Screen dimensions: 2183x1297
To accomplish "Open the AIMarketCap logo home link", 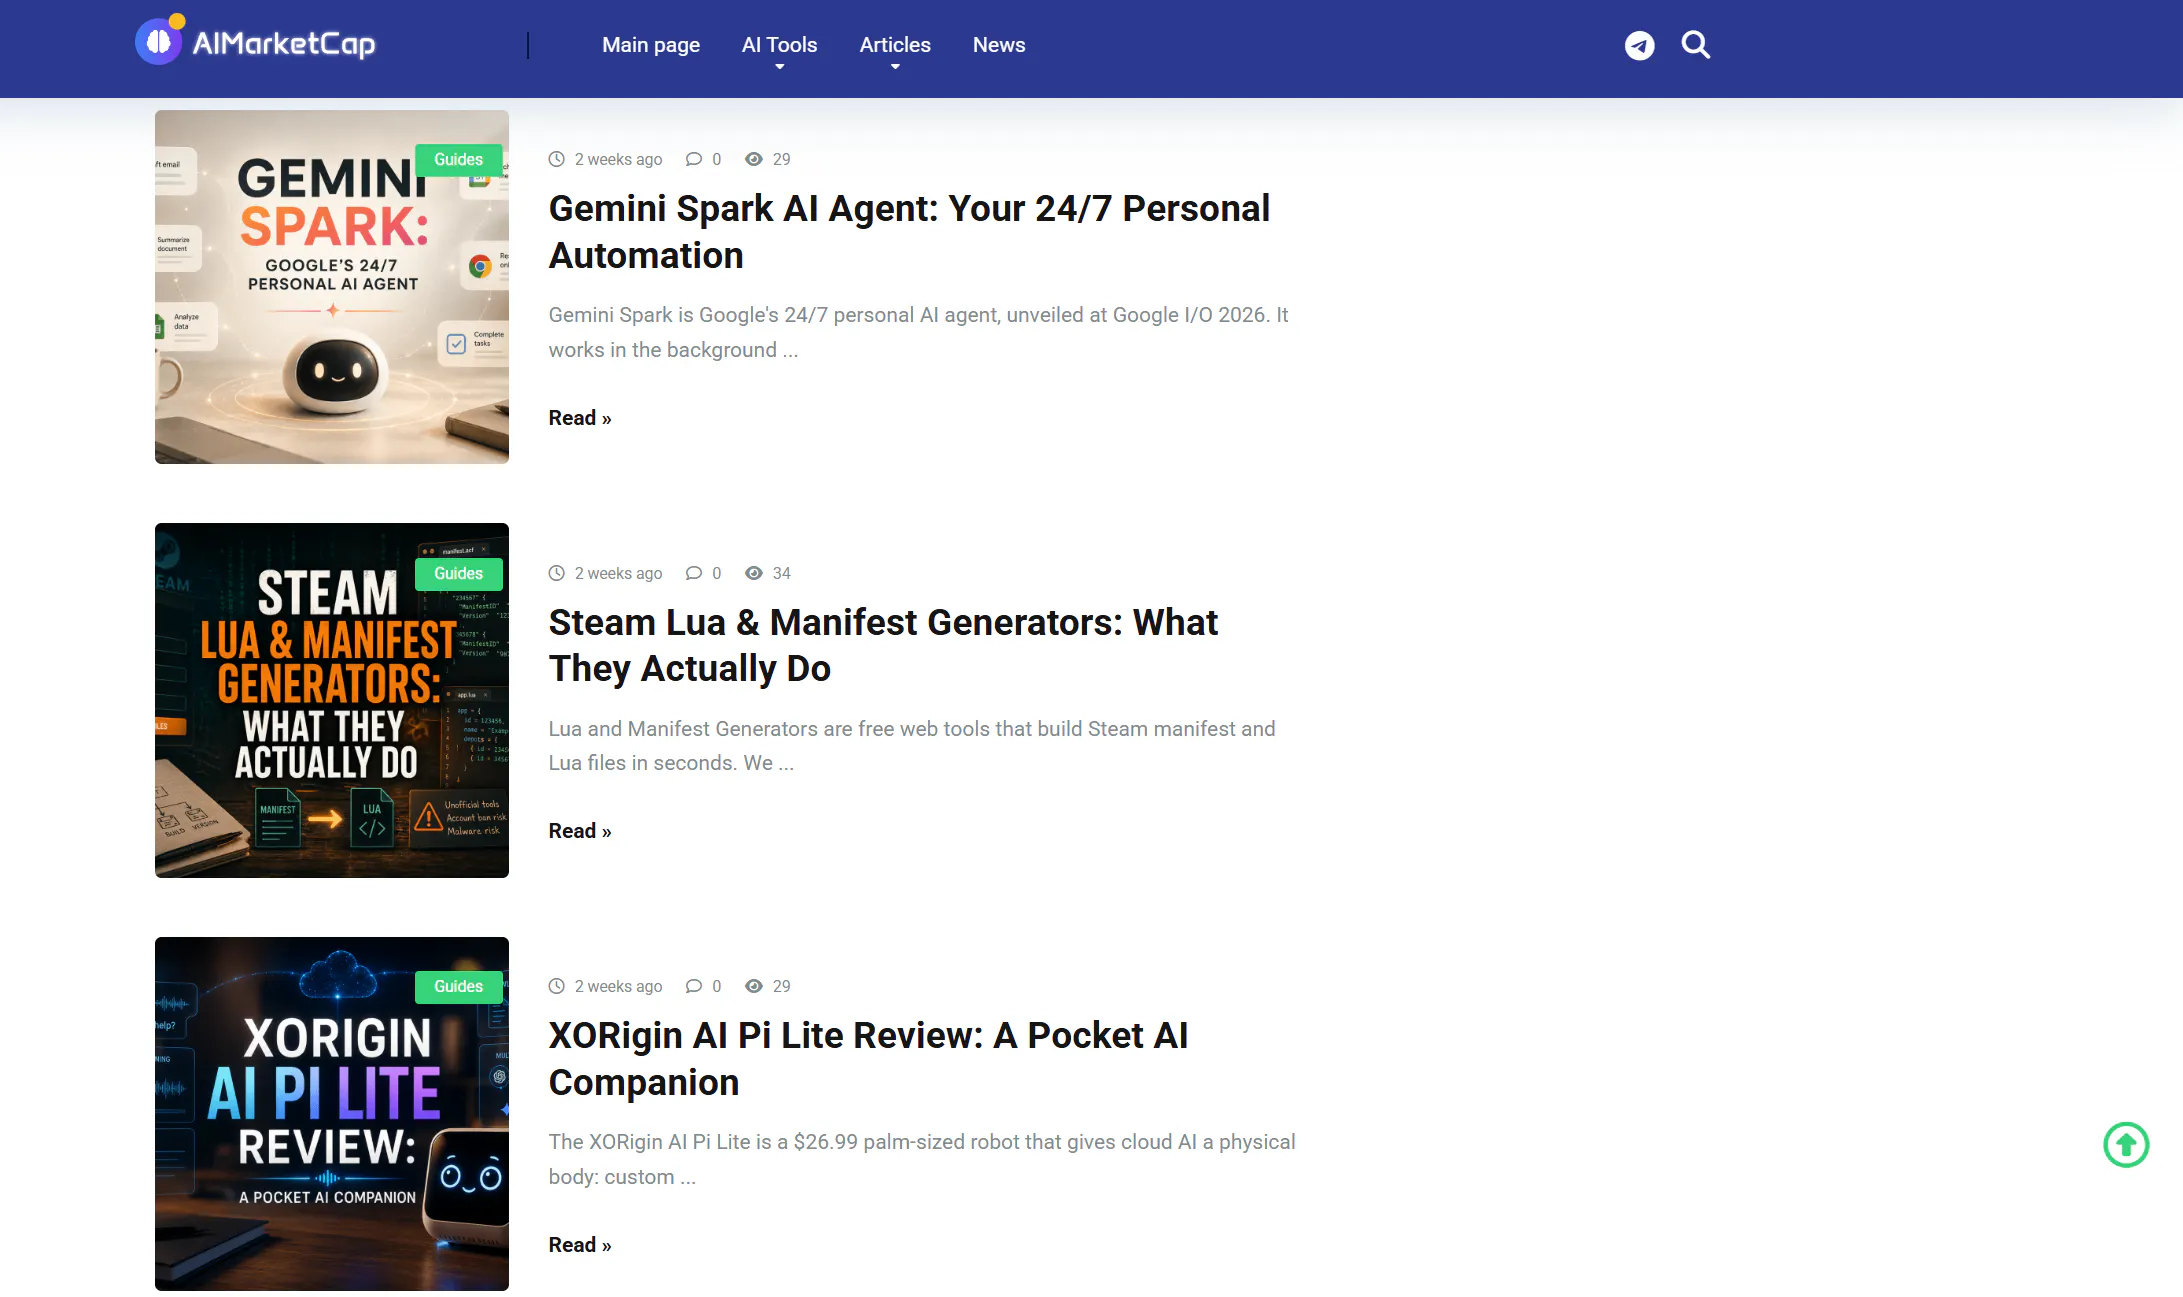I will (x=256, y=42).
